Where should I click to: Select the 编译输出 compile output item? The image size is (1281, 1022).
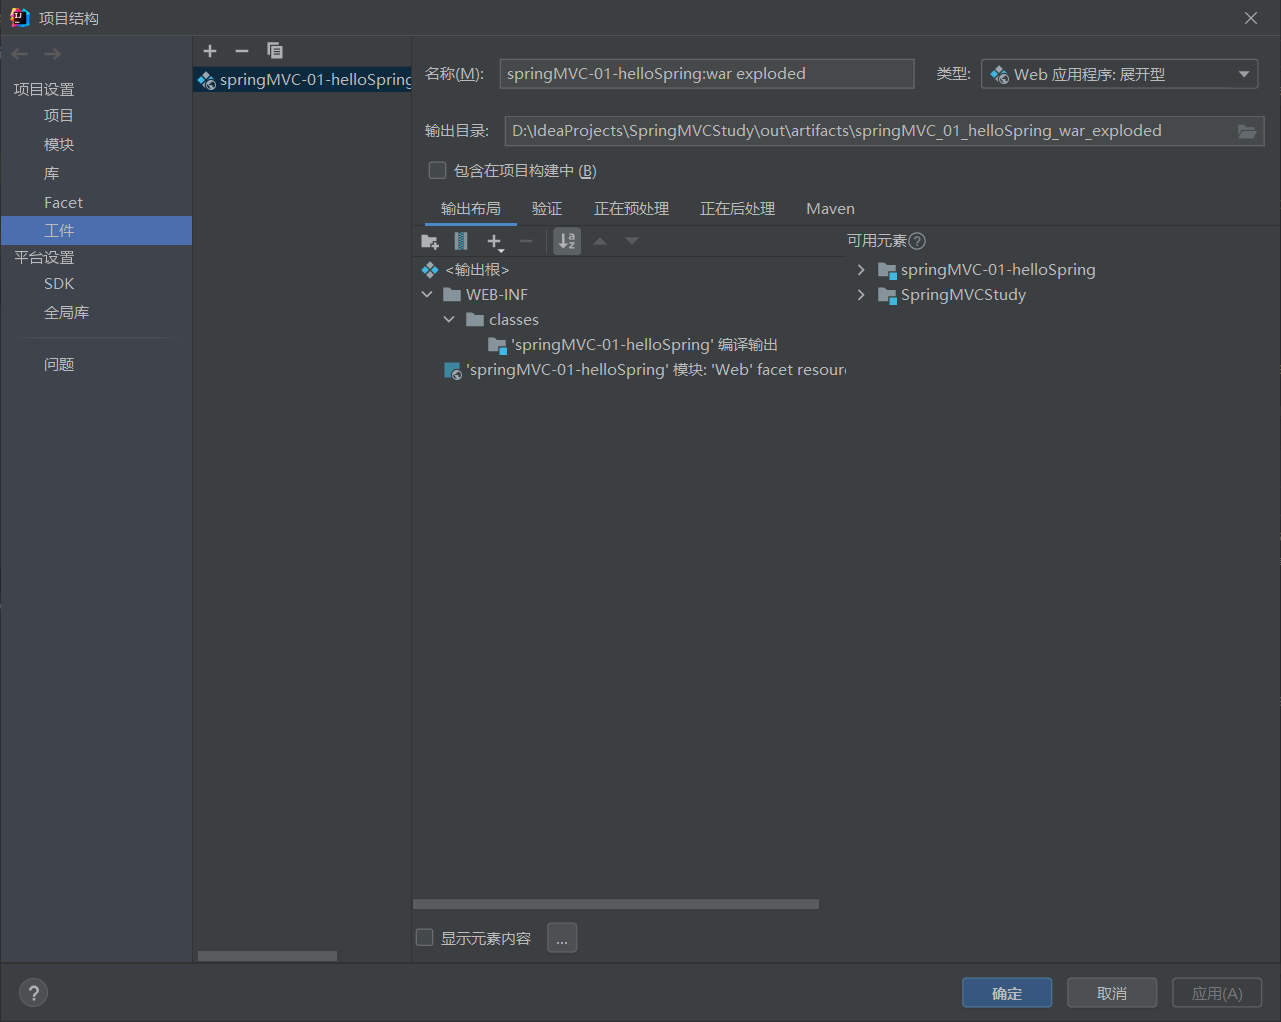(x=633, y=345)
